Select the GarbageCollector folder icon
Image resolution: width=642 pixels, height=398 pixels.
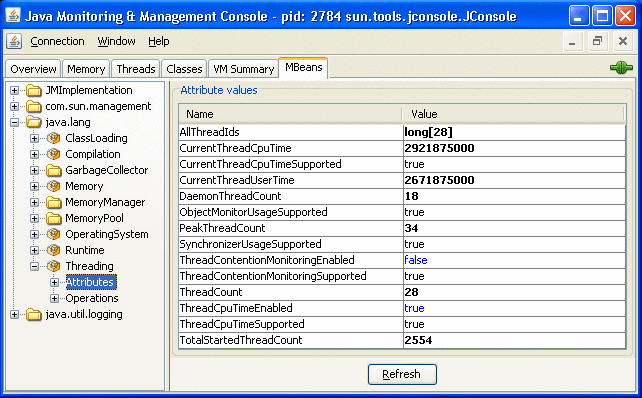coord(53,170)
